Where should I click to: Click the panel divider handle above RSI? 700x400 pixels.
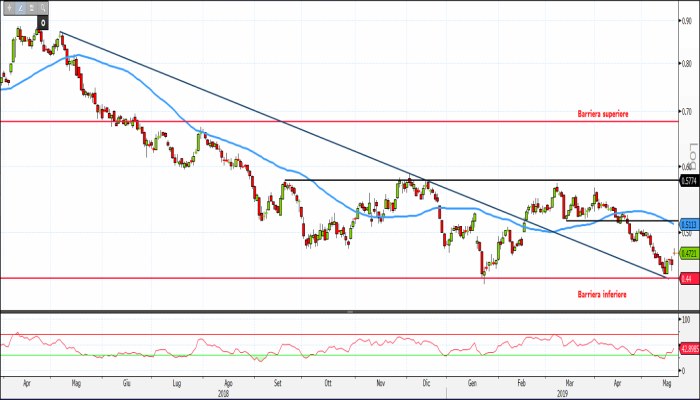[x=349, y=313]
